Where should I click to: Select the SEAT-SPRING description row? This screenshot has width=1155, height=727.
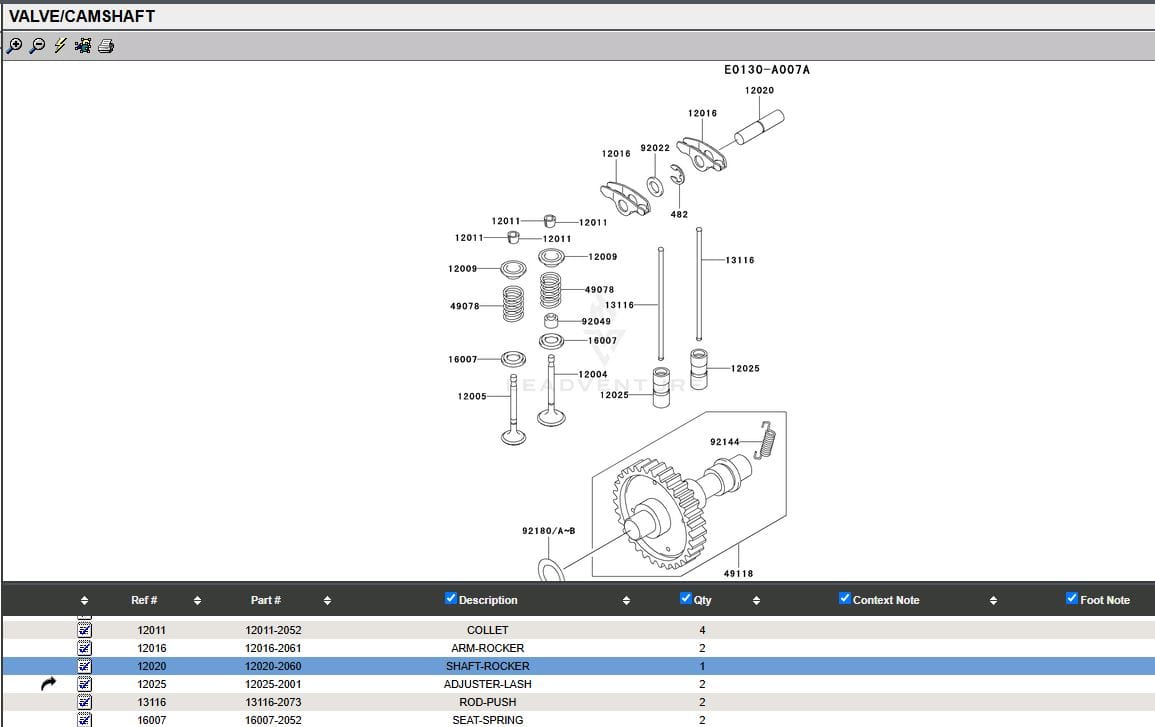click(x=487, y=720)
